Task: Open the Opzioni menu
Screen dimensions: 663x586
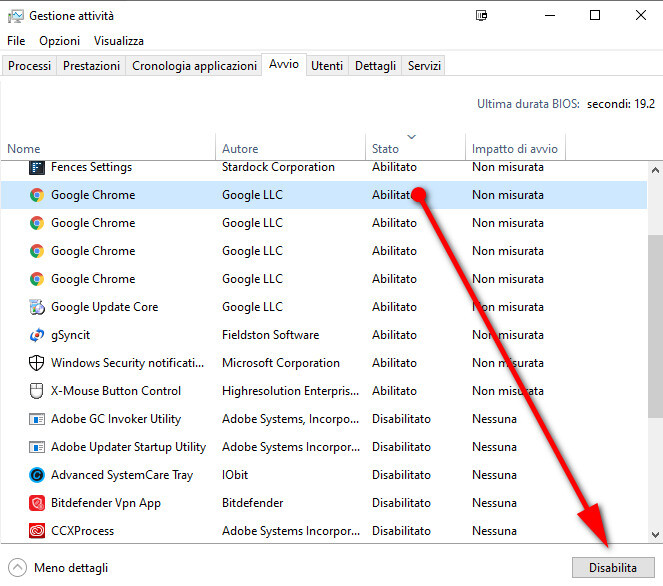Action: tap(60, 41)
